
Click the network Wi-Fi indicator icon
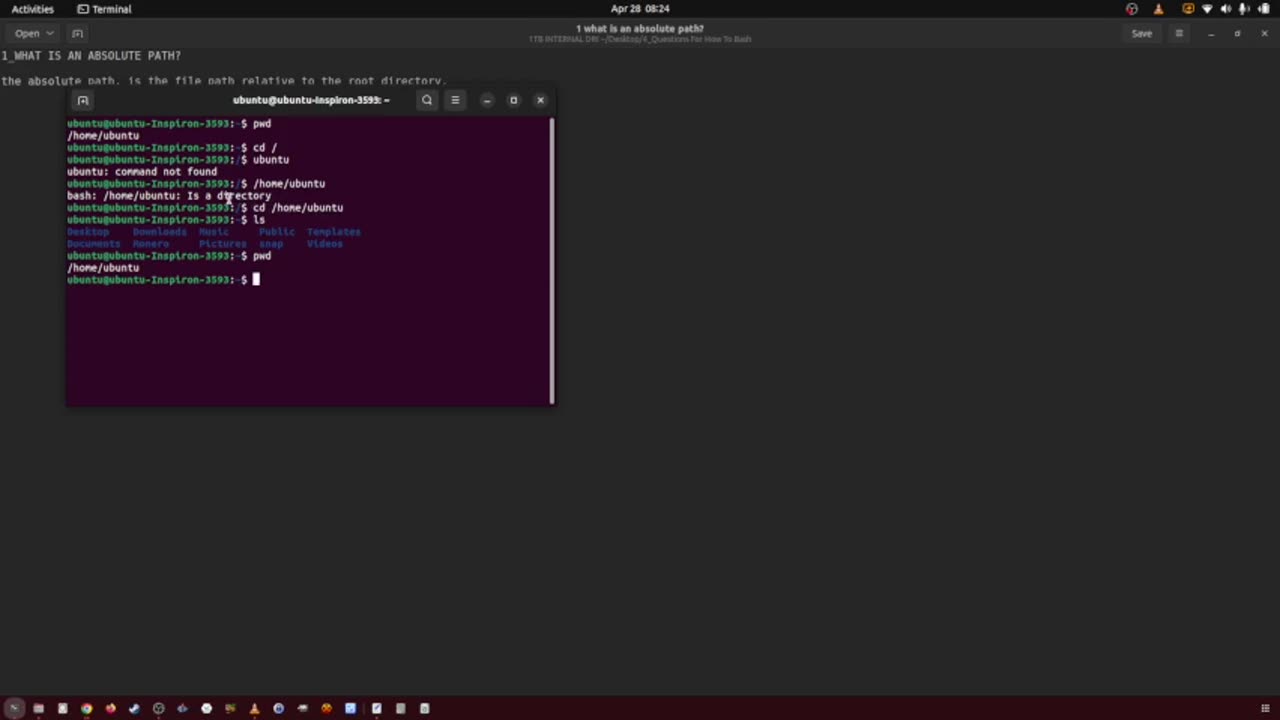(1208, 8)
